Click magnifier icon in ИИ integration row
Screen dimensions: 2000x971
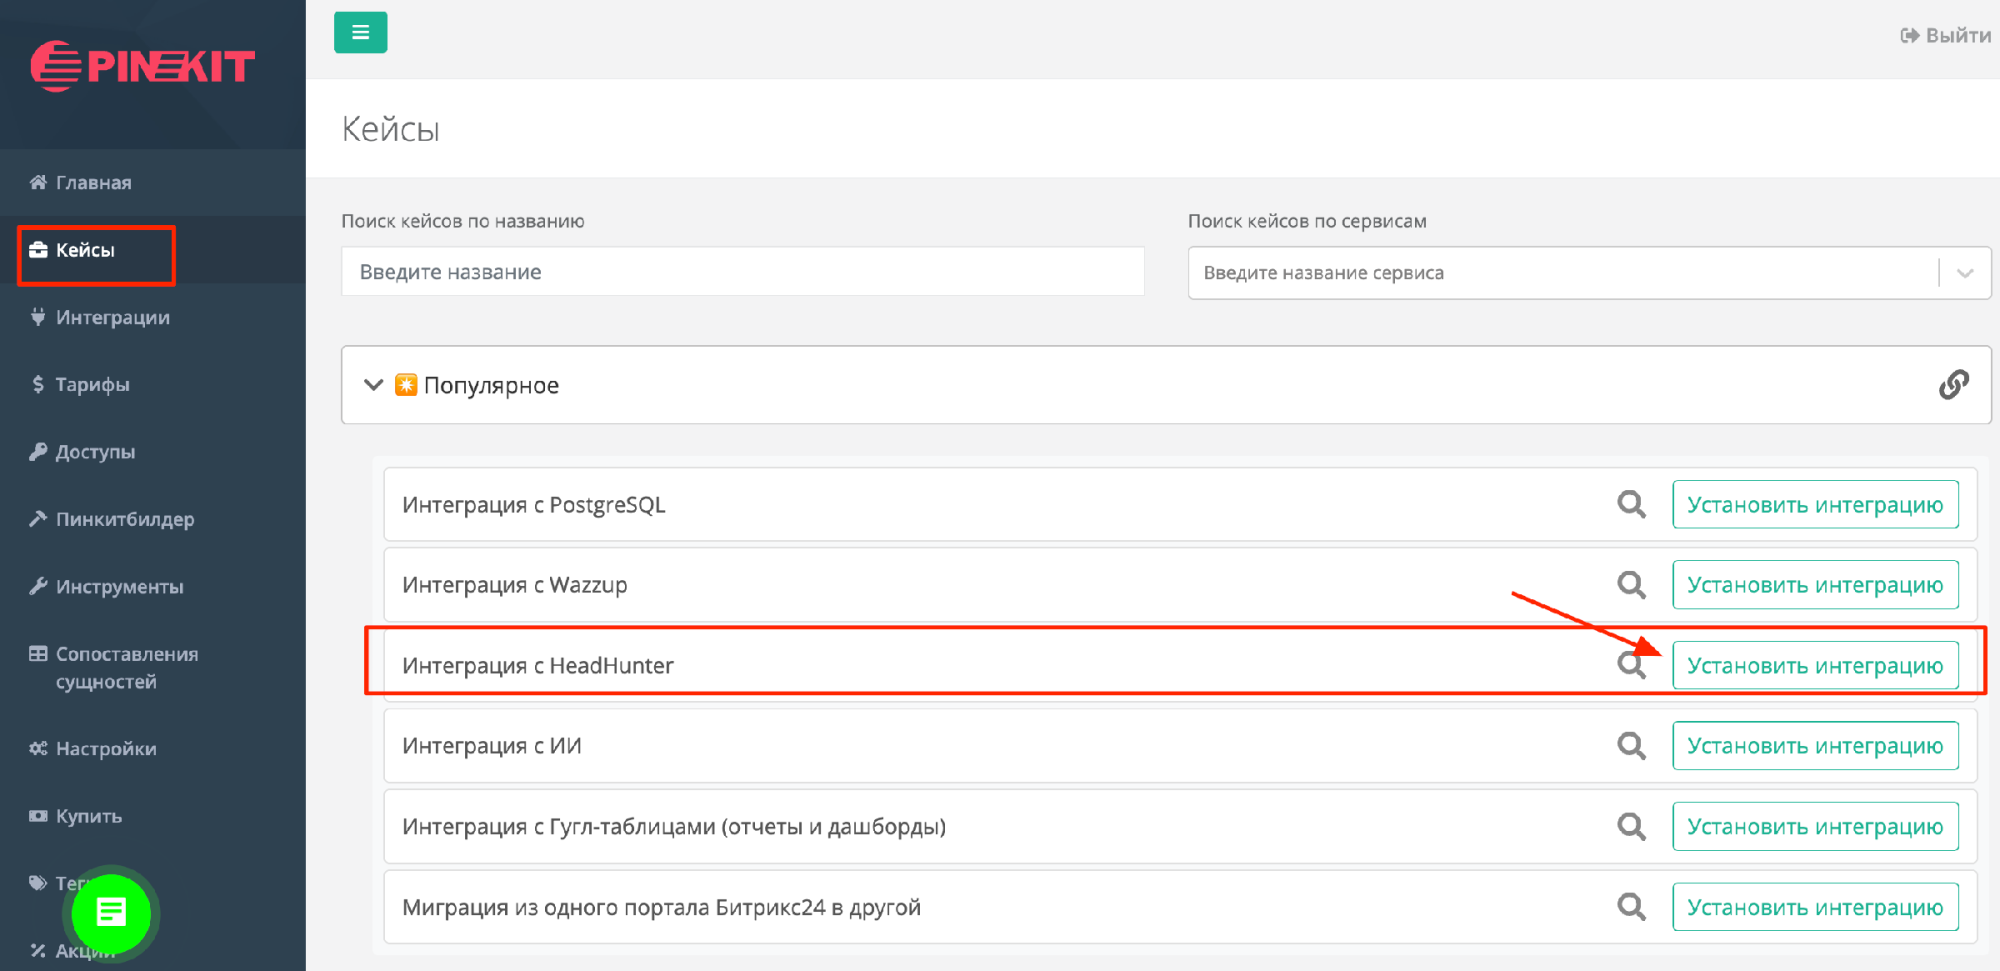[1631, 746]
